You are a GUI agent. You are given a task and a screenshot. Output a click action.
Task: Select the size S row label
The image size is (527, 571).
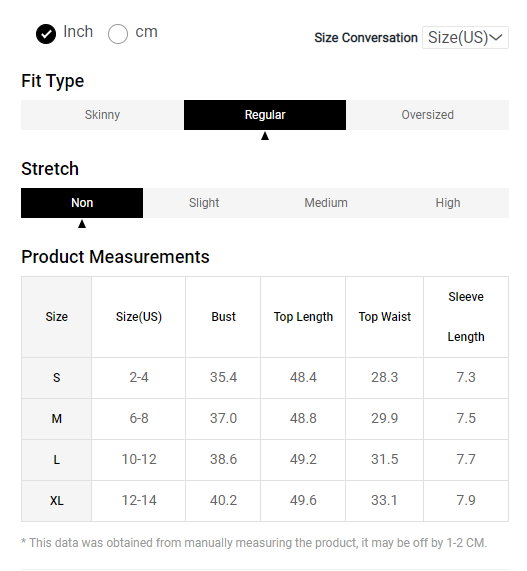coord(56,378)
